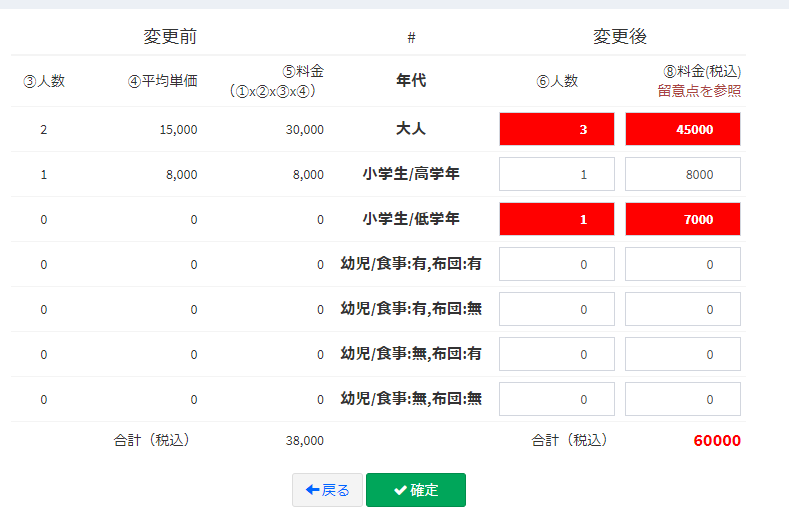Click the ④平均単価 column header
Viewport: 789px width, 517px height.
[x=163, y=81]
